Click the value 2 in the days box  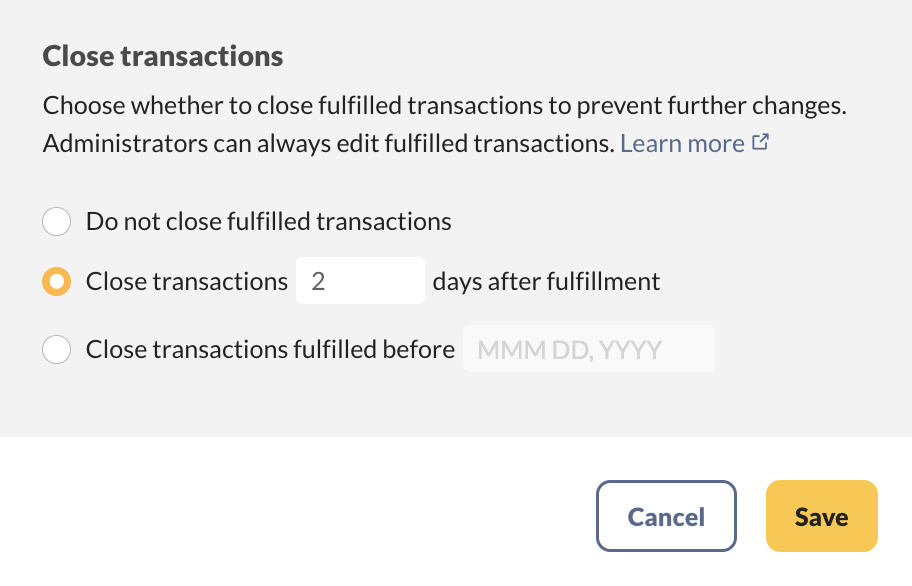(318, 281)
